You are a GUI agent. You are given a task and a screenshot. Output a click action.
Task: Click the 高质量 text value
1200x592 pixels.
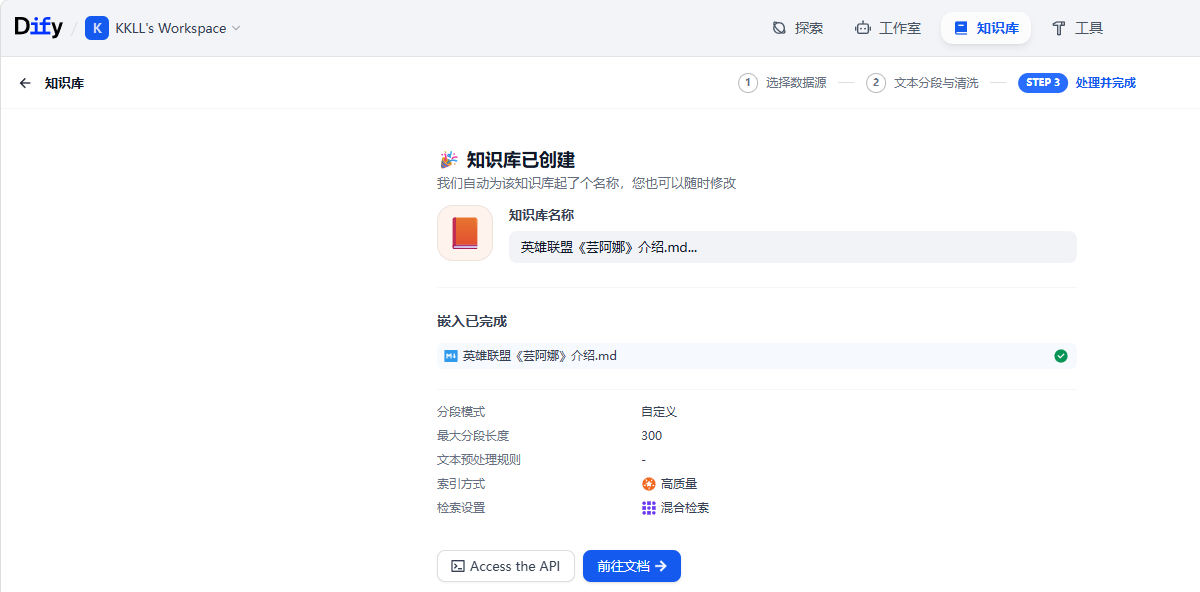coord(679,484)
